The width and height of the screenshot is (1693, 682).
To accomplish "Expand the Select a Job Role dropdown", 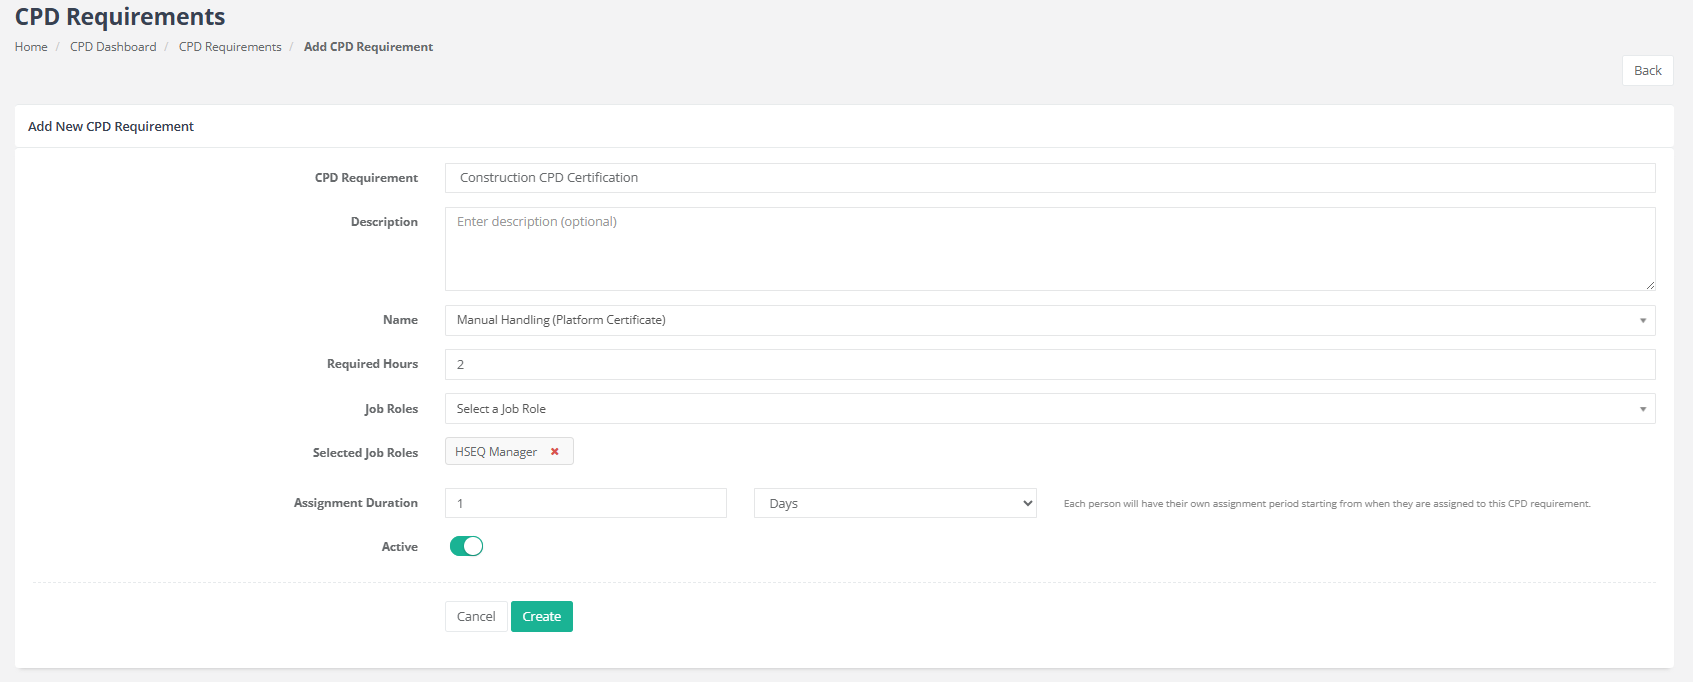I will pos(1049,409).
